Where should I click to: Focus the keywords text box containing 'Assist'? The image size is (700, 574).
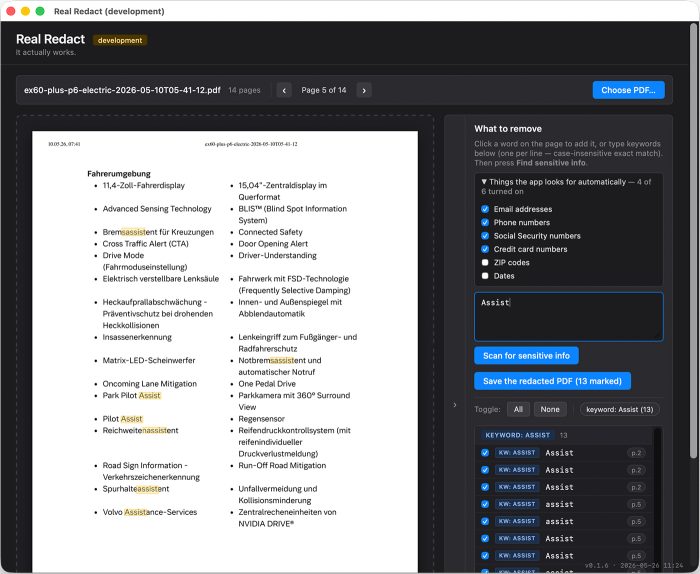point(568,316)
